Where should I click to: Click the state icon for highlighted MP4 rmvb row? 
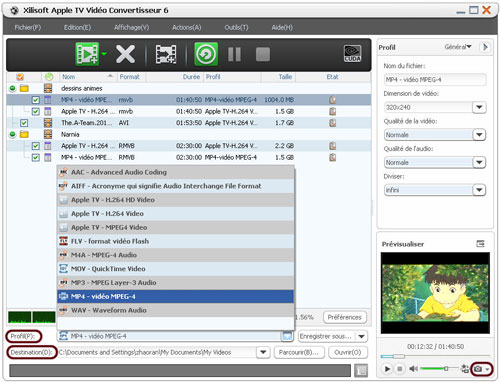click(332, 100)
